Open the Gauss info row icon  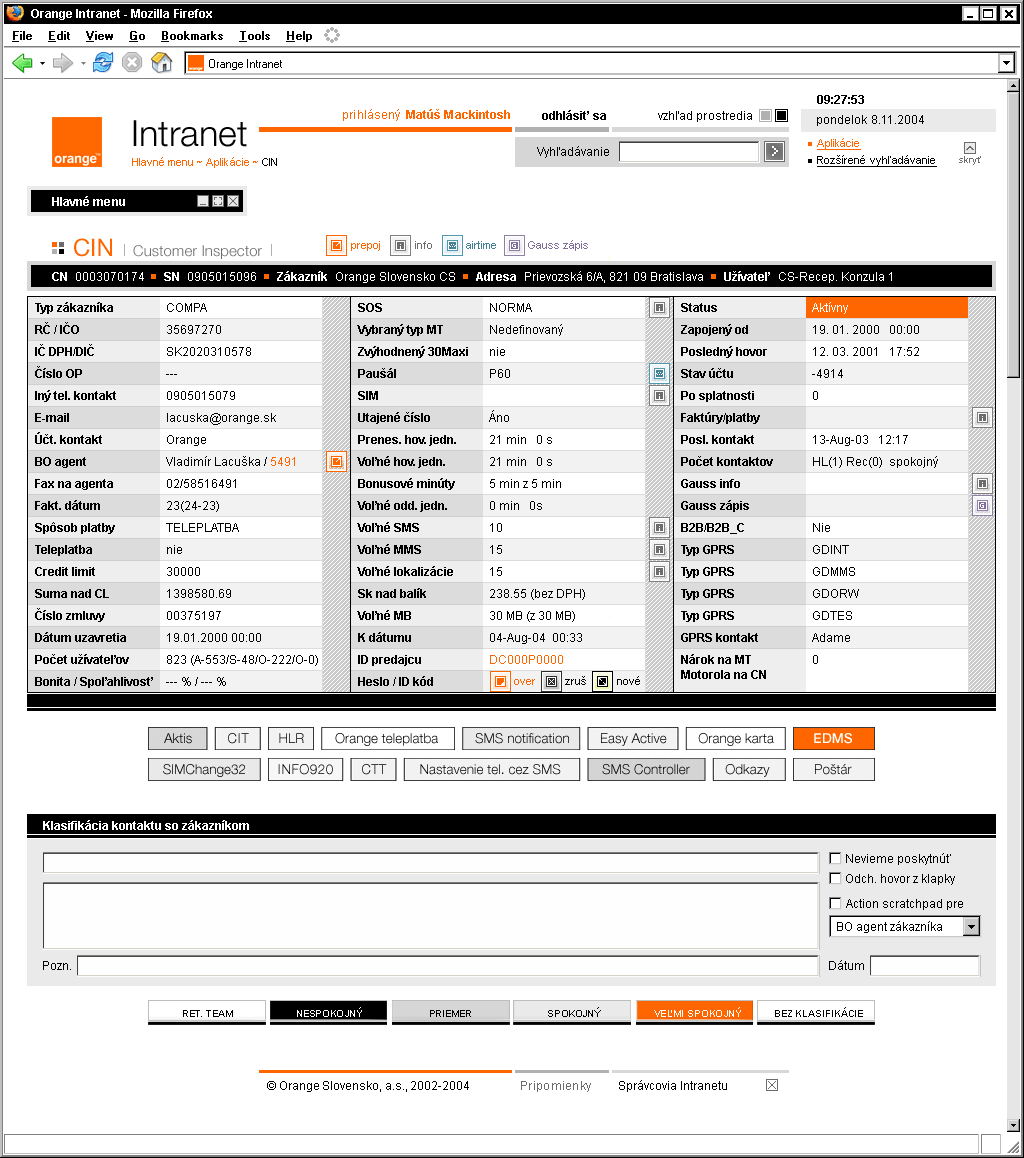click(982, 484)
